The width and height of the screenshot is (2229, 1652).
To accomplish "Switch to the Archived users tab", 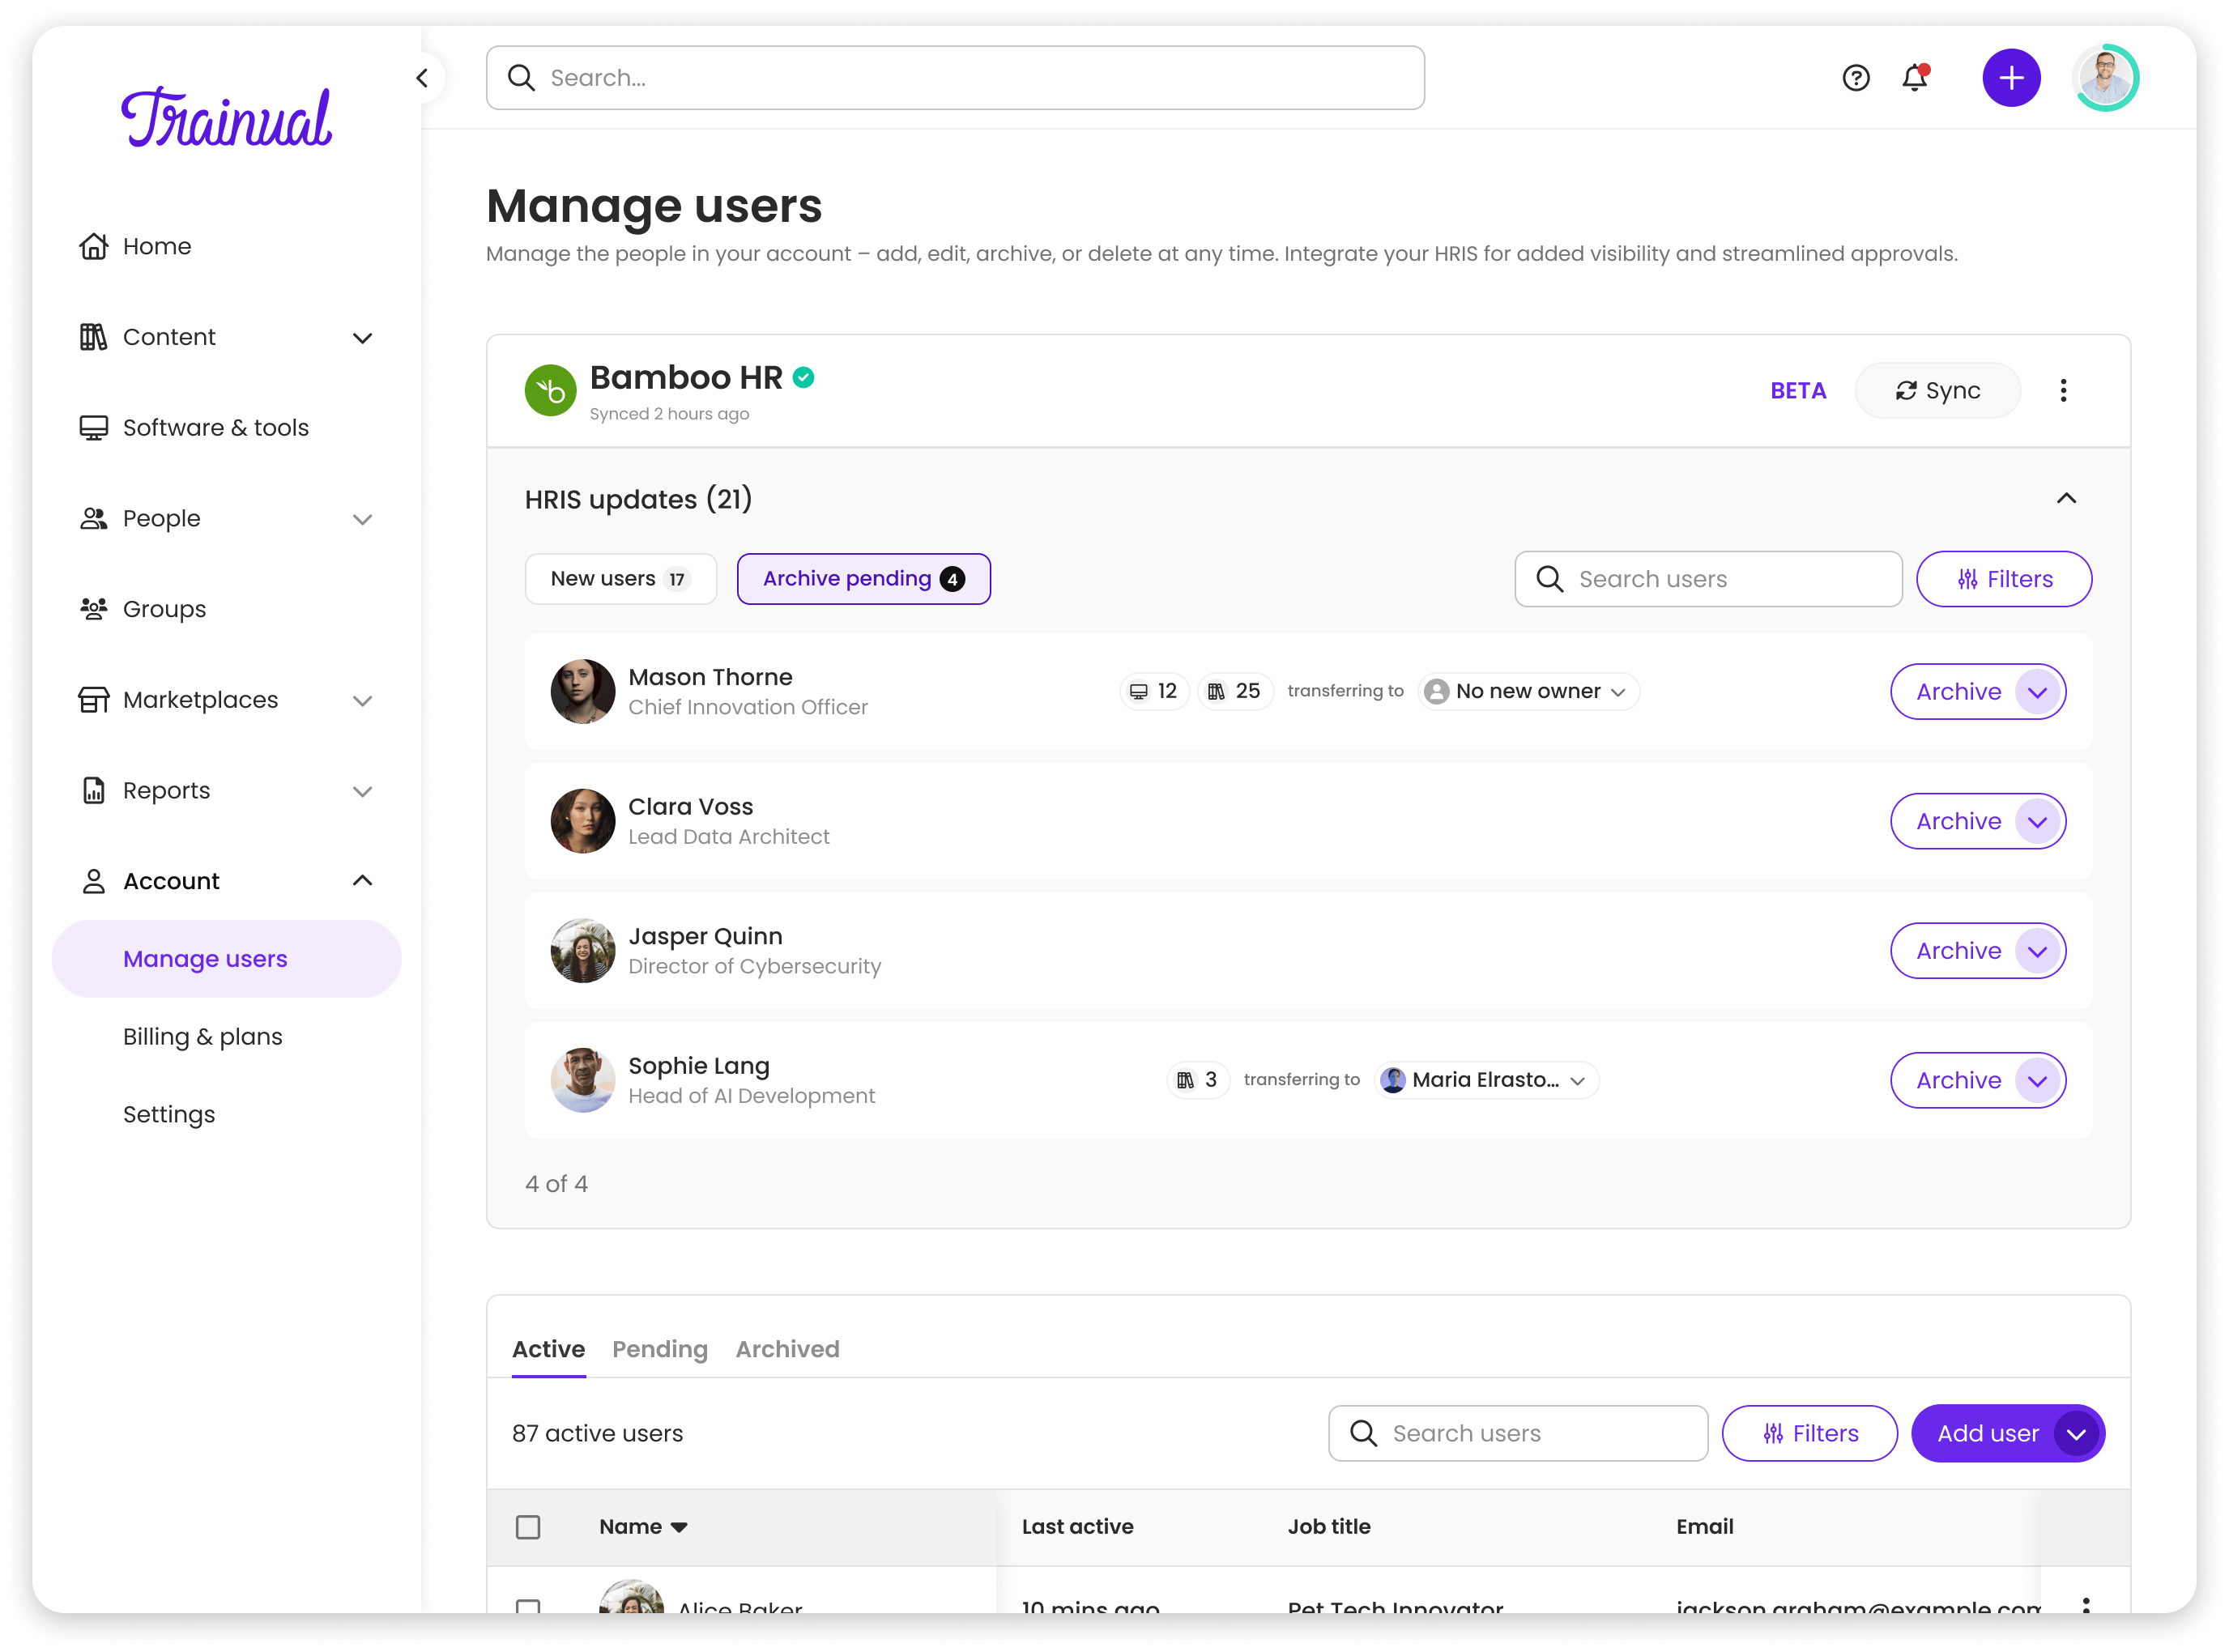I will (787, 1349).
